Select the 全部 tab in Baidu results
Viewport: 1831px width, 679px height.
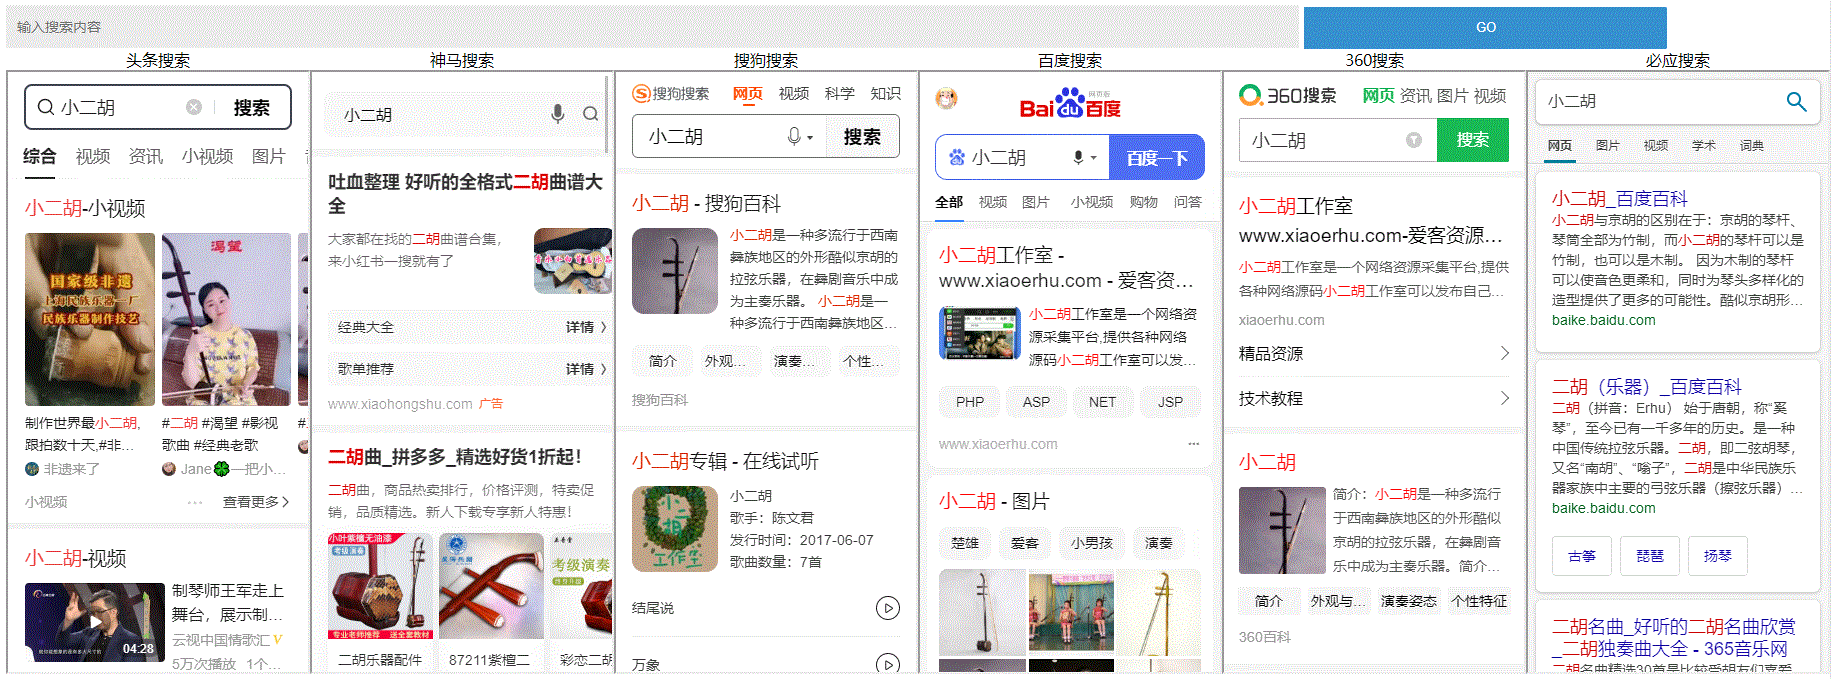point(949,202)
